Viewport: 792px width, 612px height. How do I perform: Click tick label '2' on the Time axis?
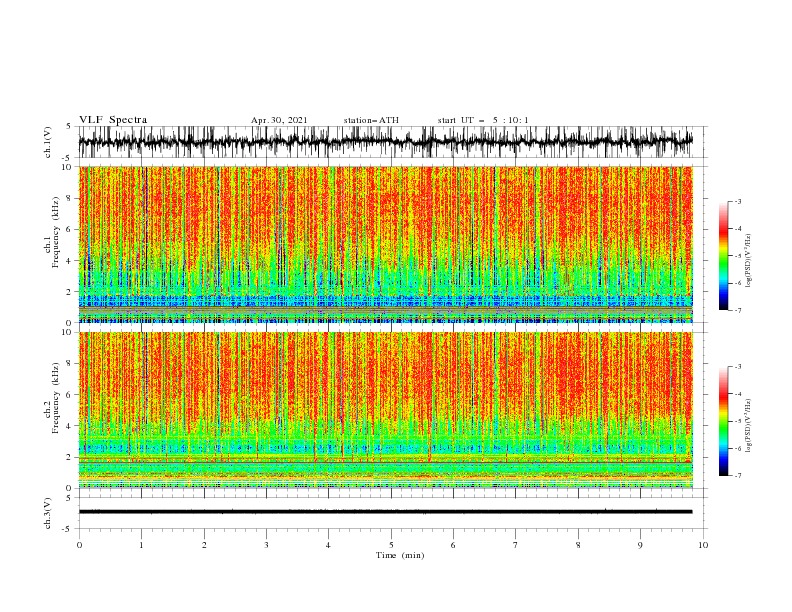coord(204,545)
